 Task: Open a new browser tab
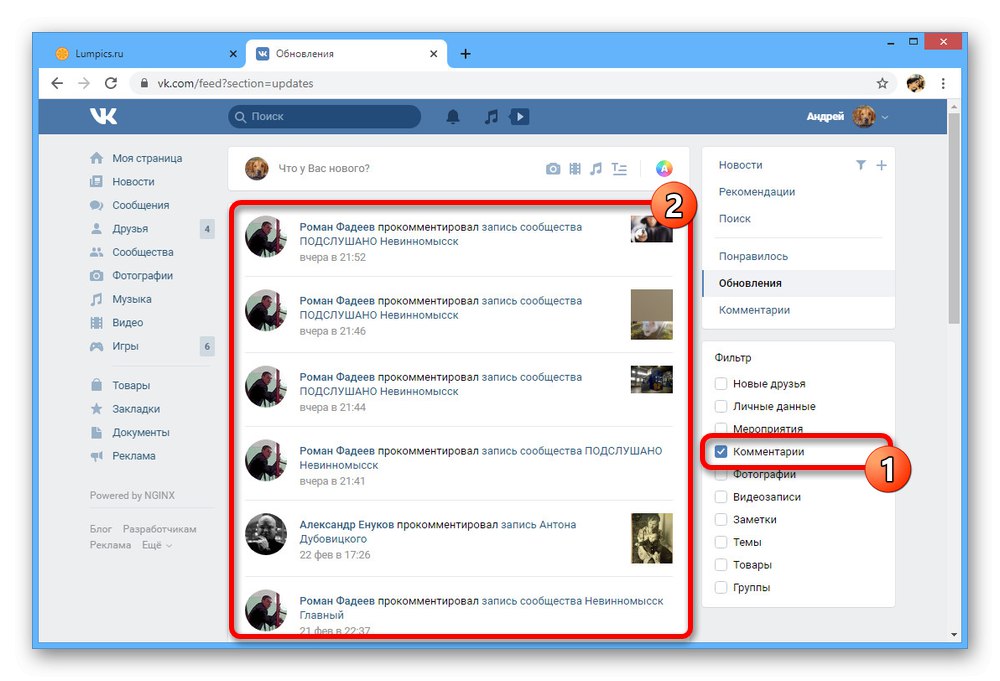point(466,54)
